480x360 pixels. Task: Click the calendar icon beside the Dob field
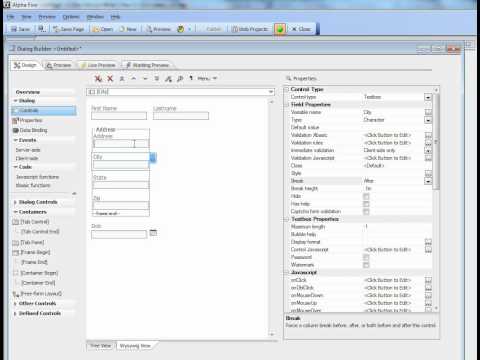153,233
